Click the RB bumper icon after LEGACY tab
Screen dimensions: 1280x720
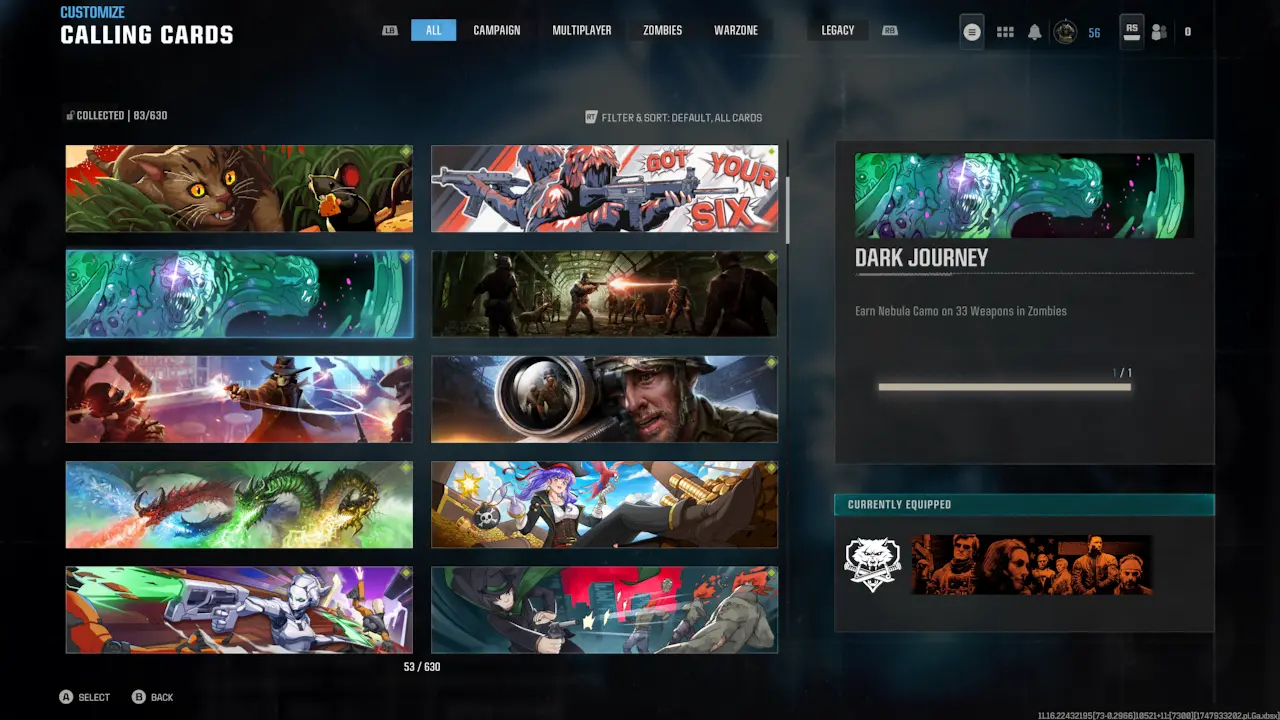890,31
